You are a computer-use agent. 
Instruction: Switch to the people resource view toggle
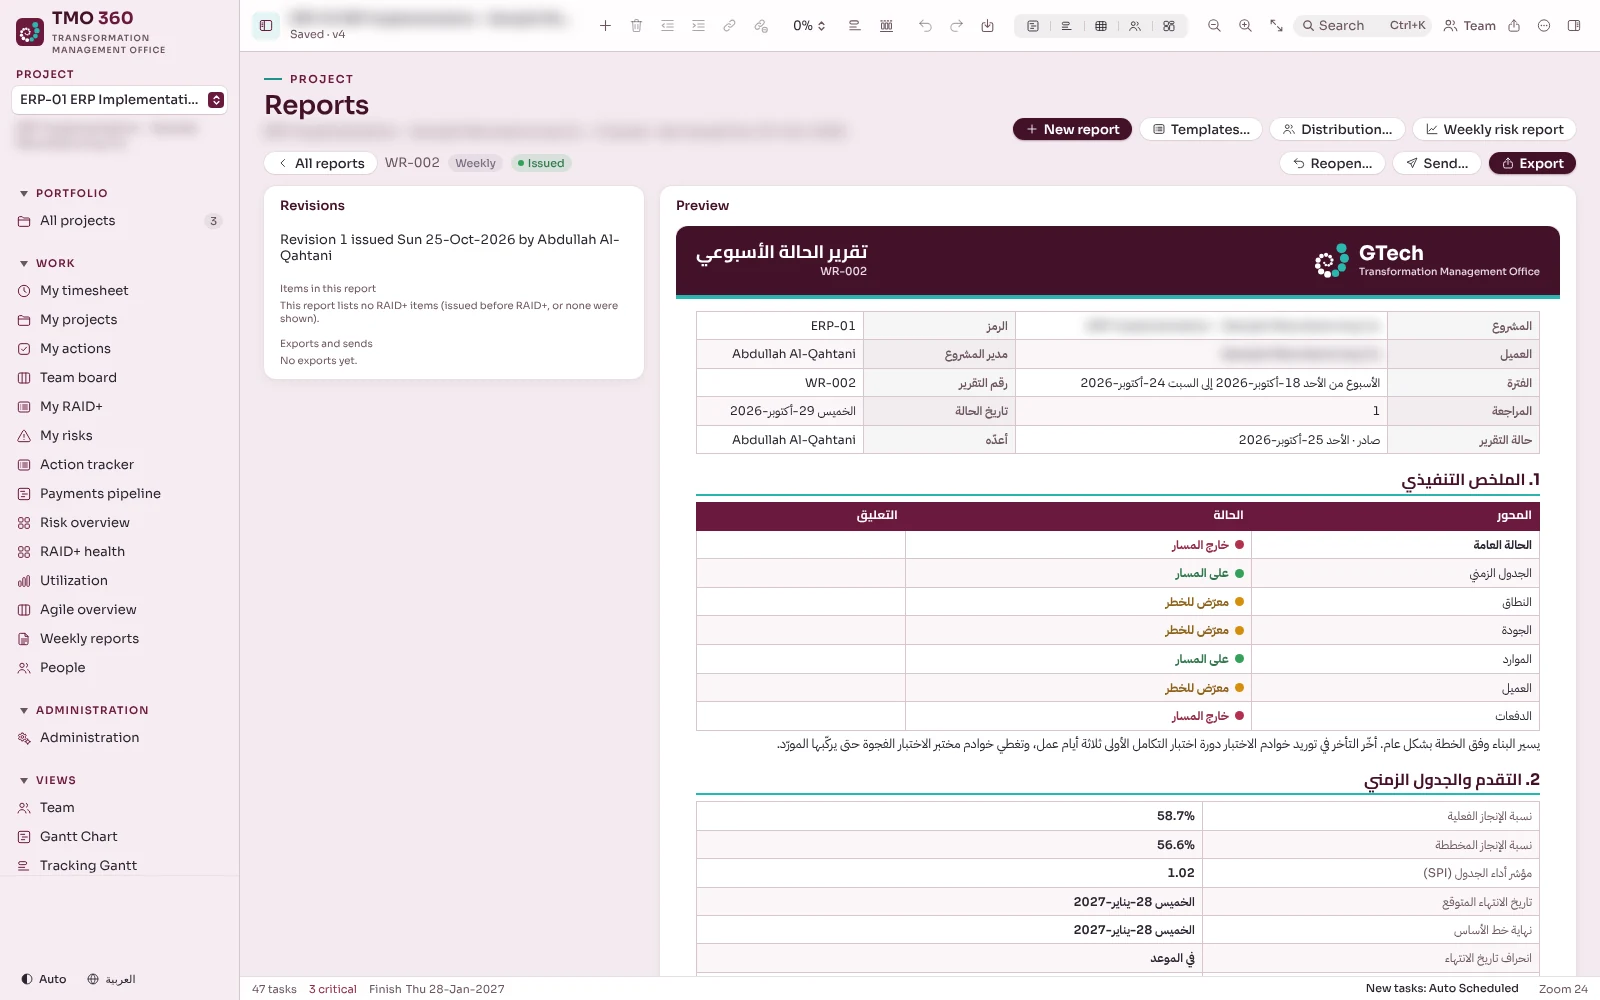(x=1135, y=26)
